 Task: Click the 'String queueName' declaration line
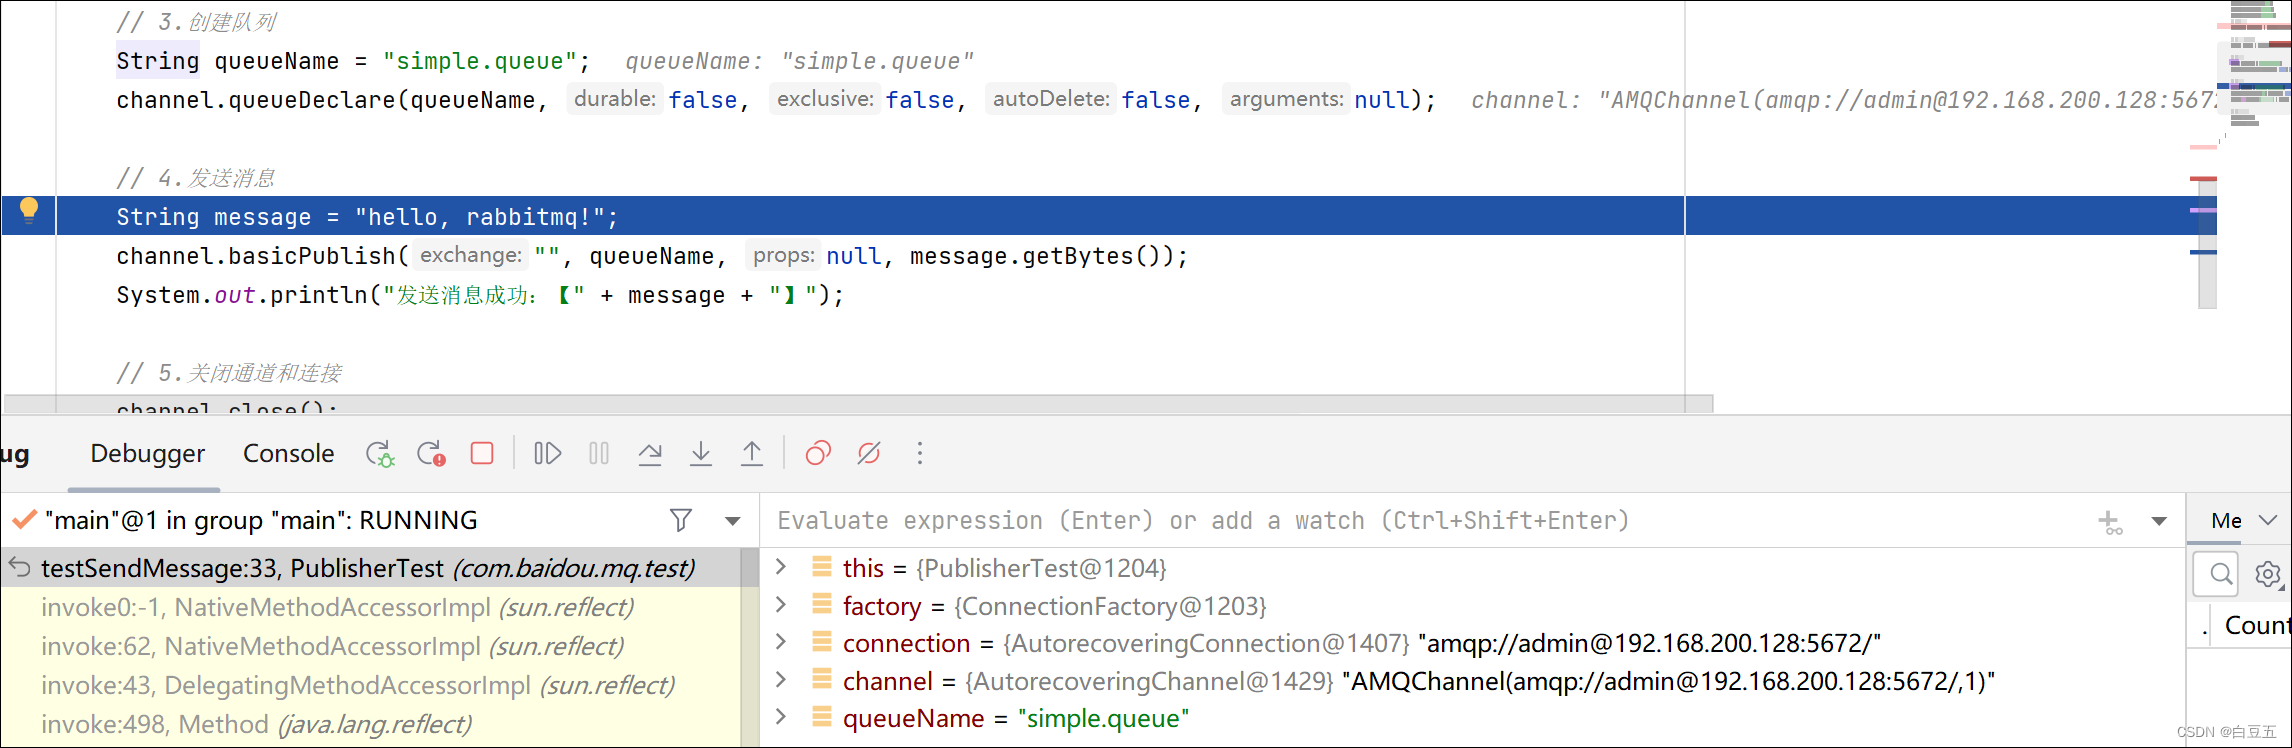click(353, 61)
